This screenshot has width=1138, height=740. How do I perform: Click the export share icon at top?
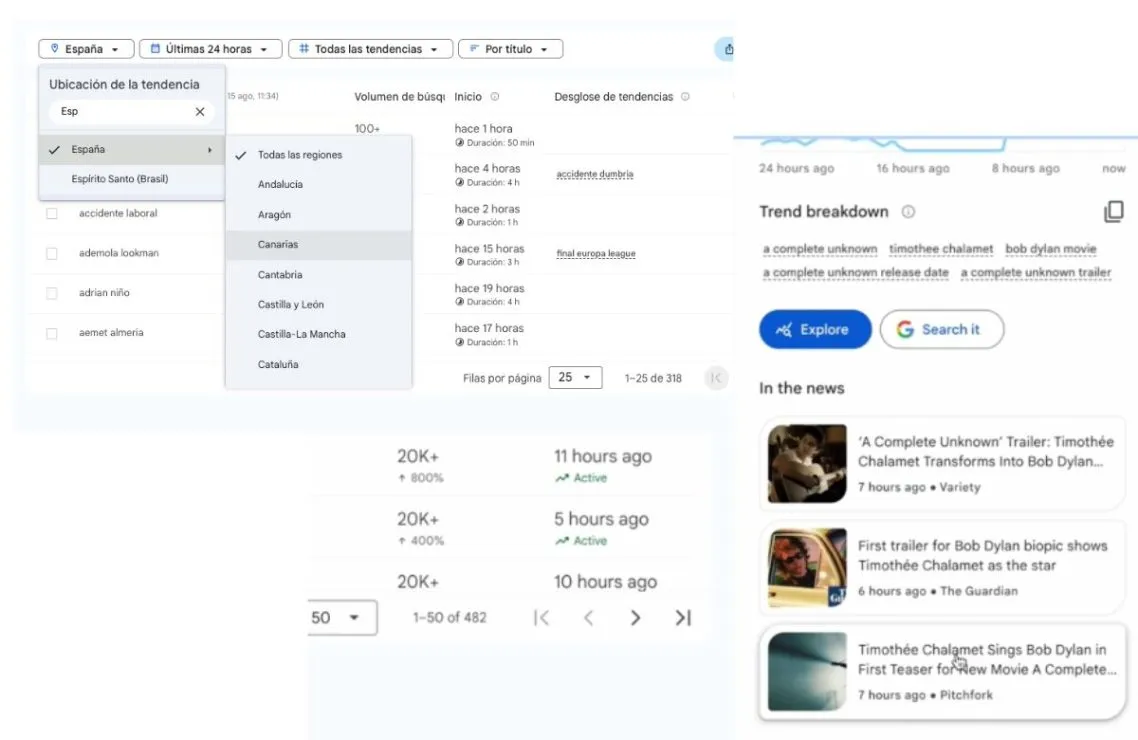726,49
